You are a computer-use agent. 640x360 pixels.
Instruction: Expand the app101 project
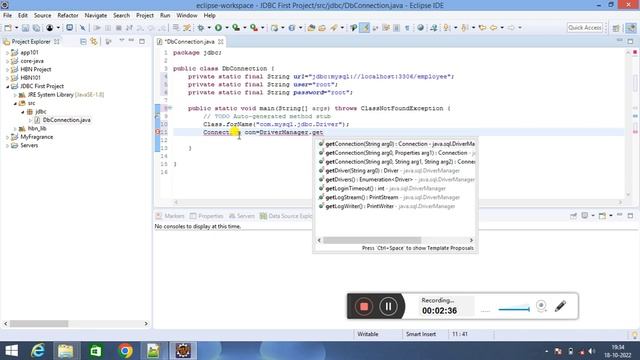pos(7,53)
